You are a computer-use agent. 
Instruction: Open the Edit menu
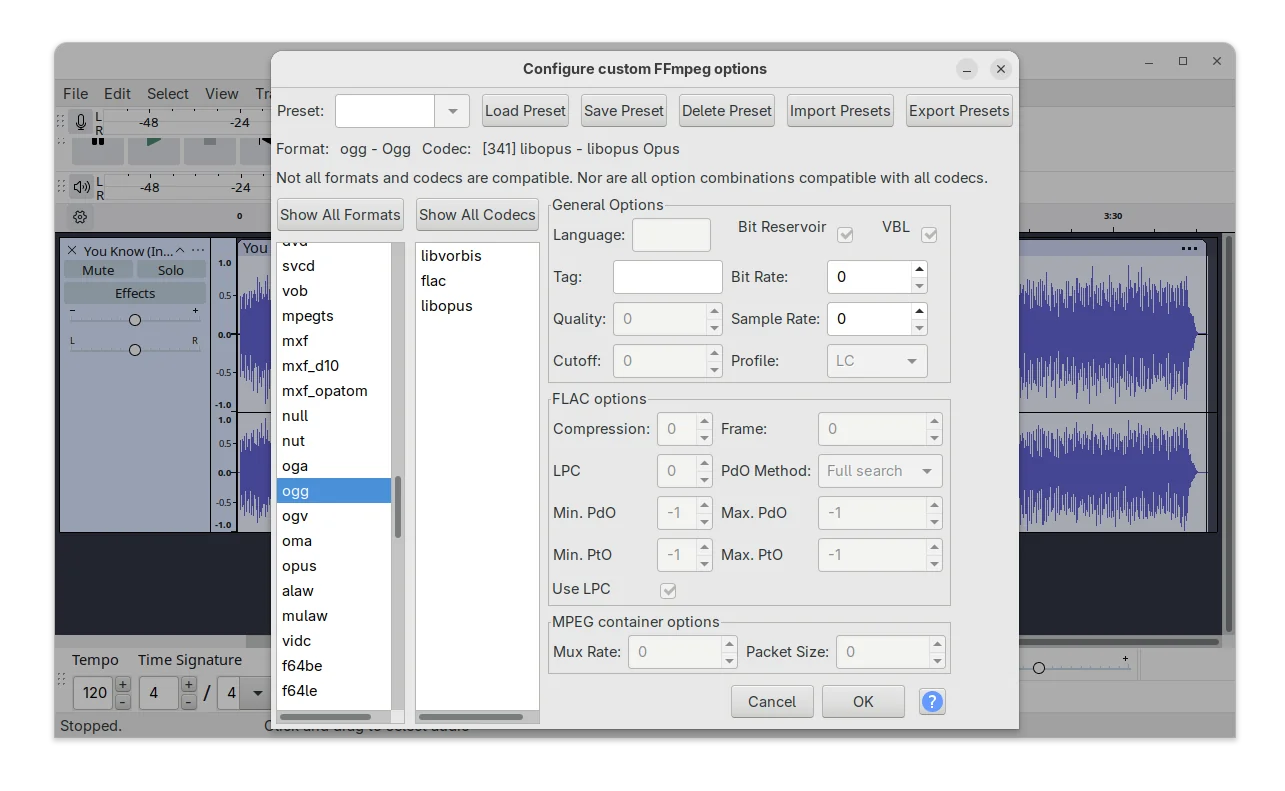click(x=117, y=93)
